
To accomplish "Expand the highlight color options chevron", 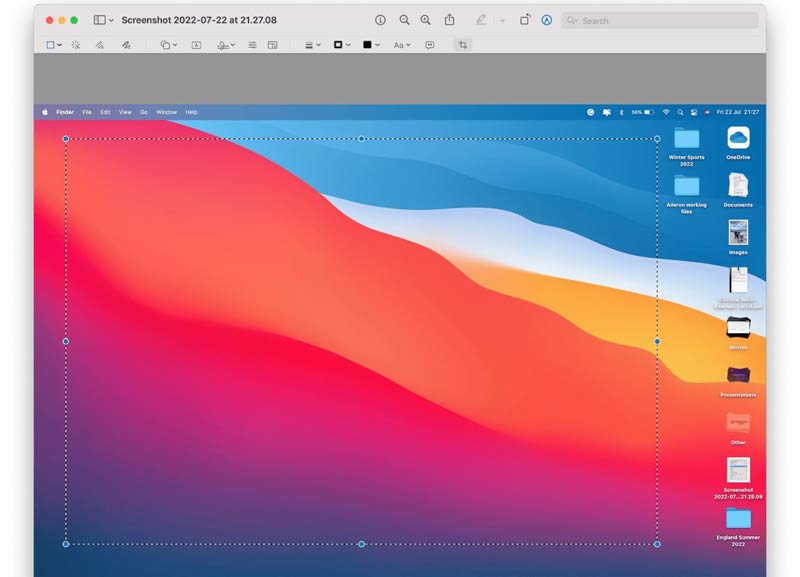I will pyautogui.click(x=503, y=20).
